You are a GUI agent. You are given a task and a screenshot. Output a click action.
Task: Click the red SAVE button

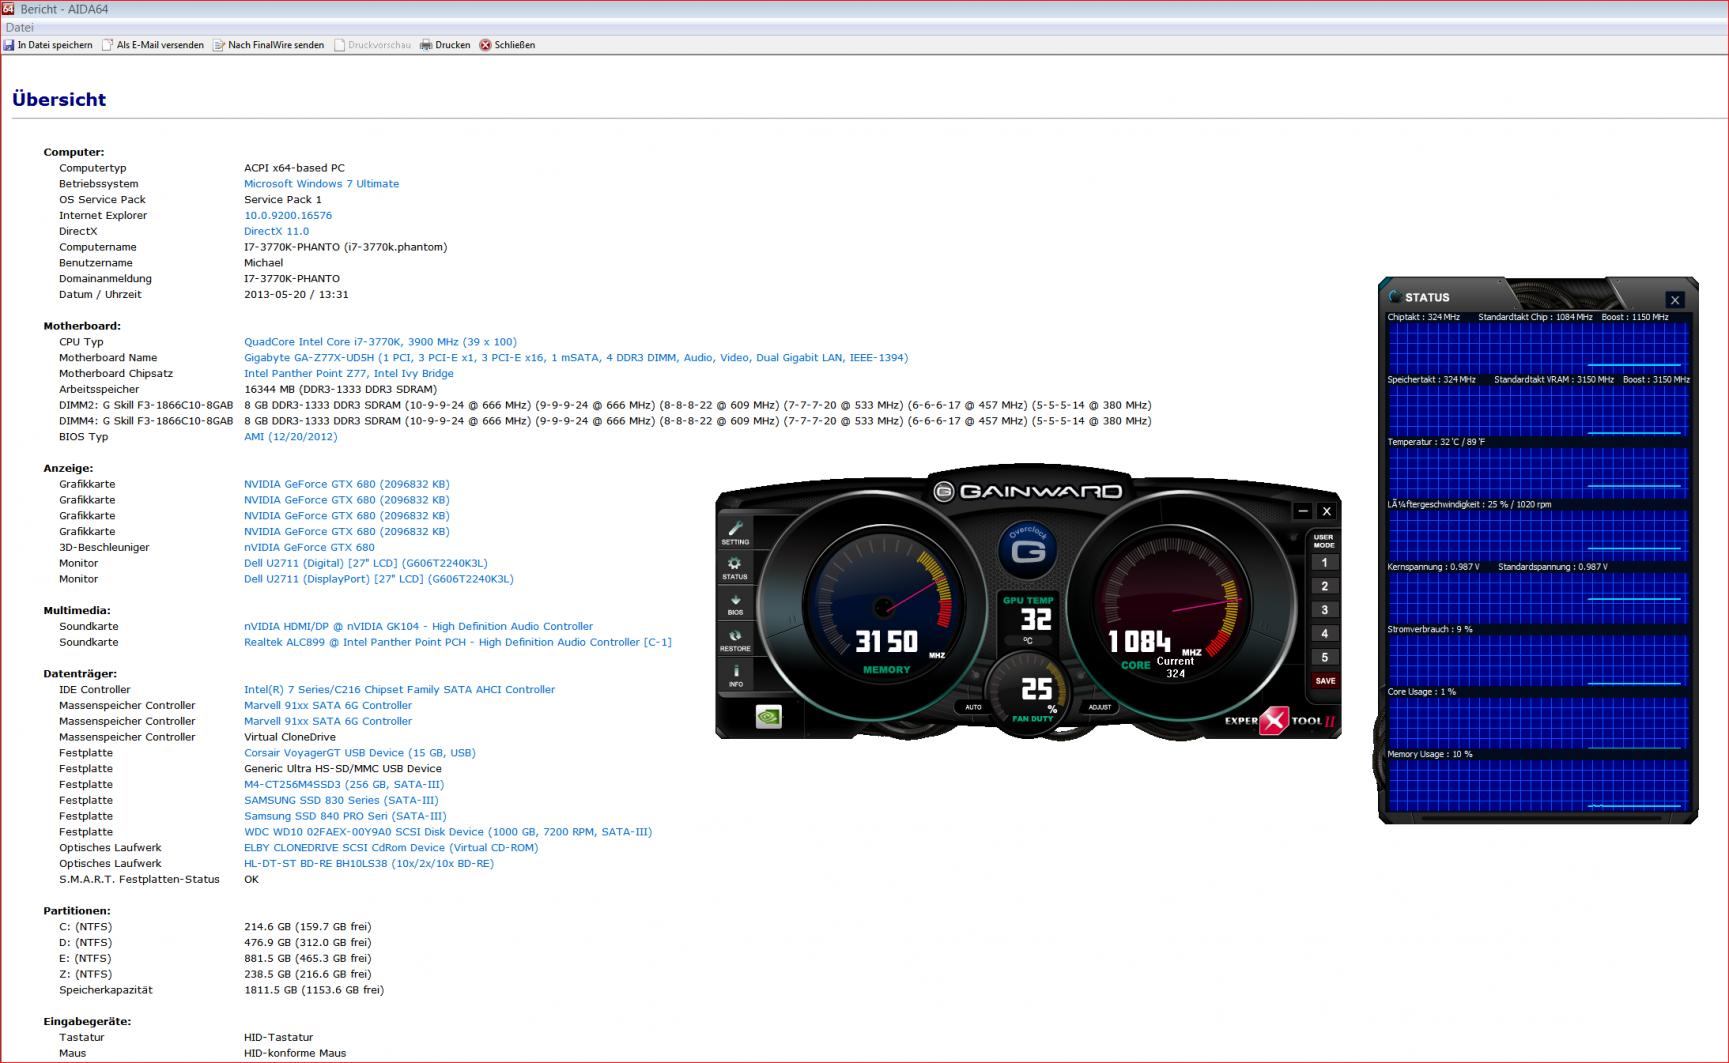(1325, 681)
